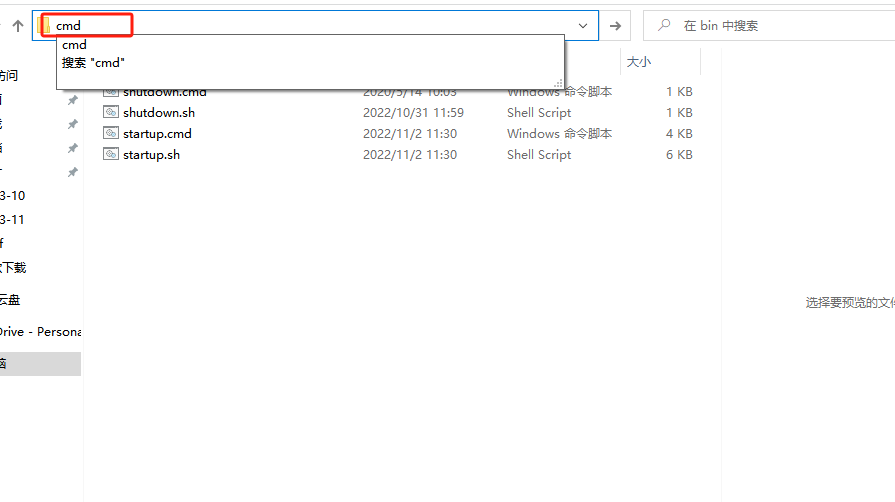
Task: Click the 4 KB size cell
Action: [679, 134]
